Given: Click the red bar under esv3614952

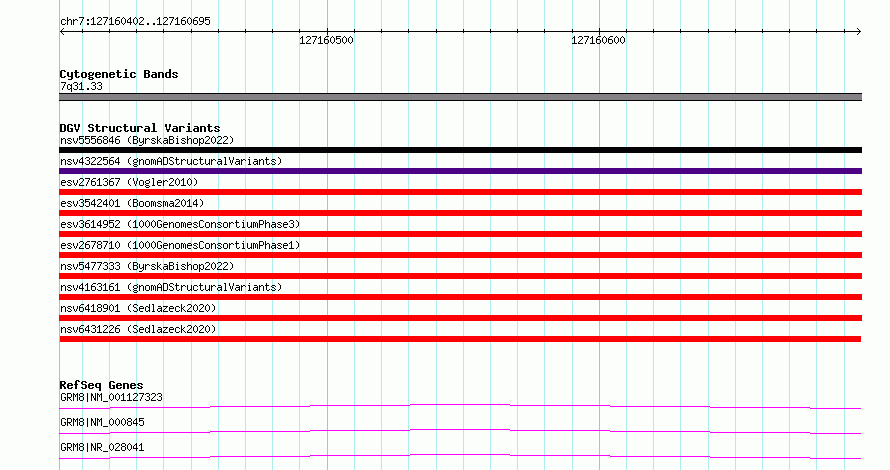Looking at the screenshot, I should coord(460,234).
